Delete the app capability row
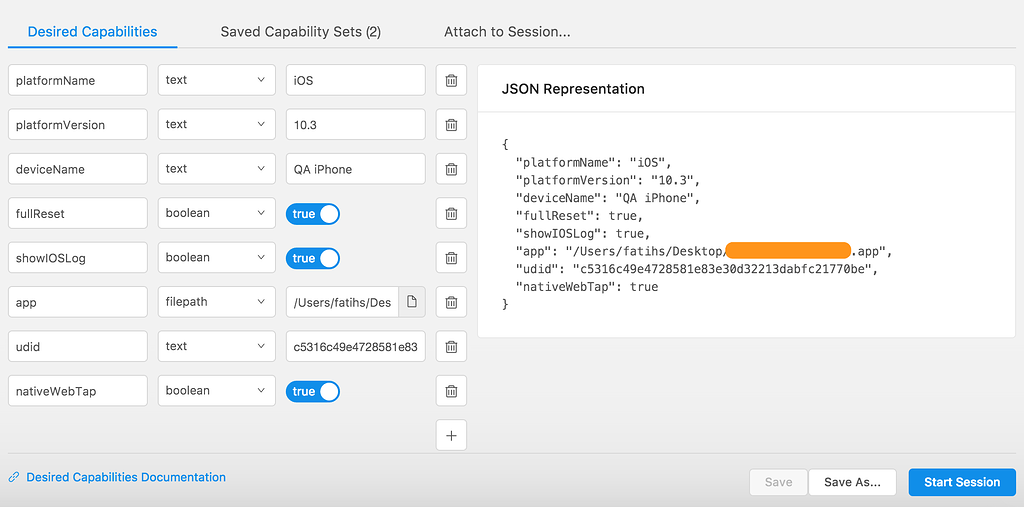The image size is (1024, 507). (451, 303)
